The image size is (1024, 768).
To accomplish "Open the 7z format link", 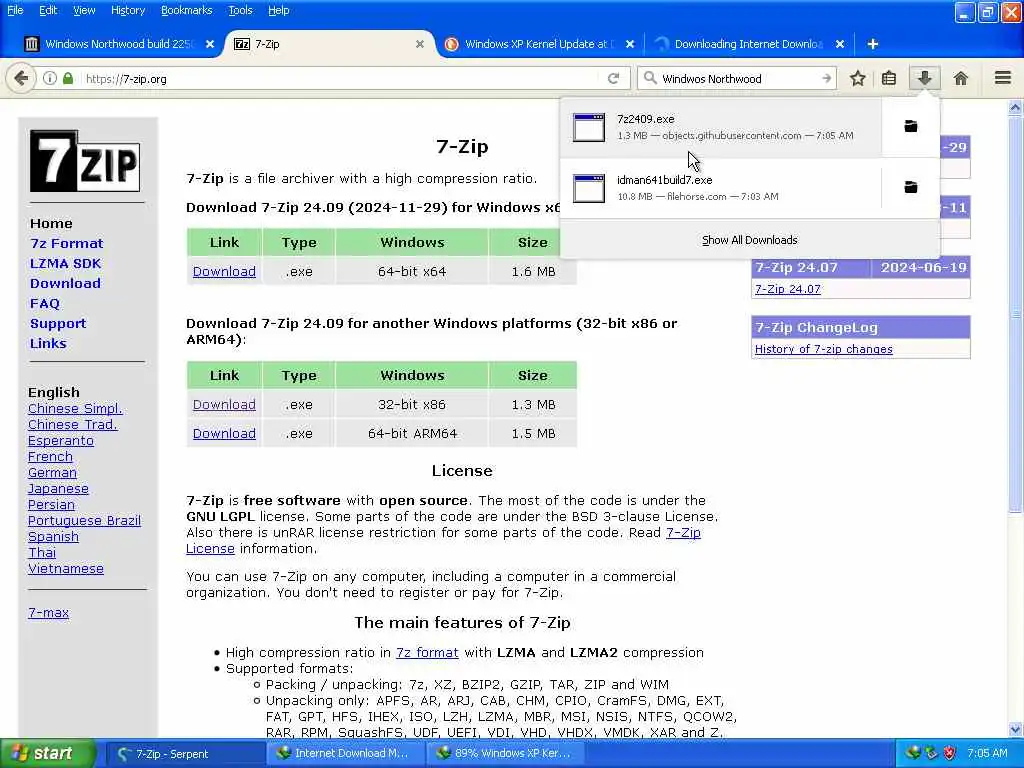I will 427,652.
